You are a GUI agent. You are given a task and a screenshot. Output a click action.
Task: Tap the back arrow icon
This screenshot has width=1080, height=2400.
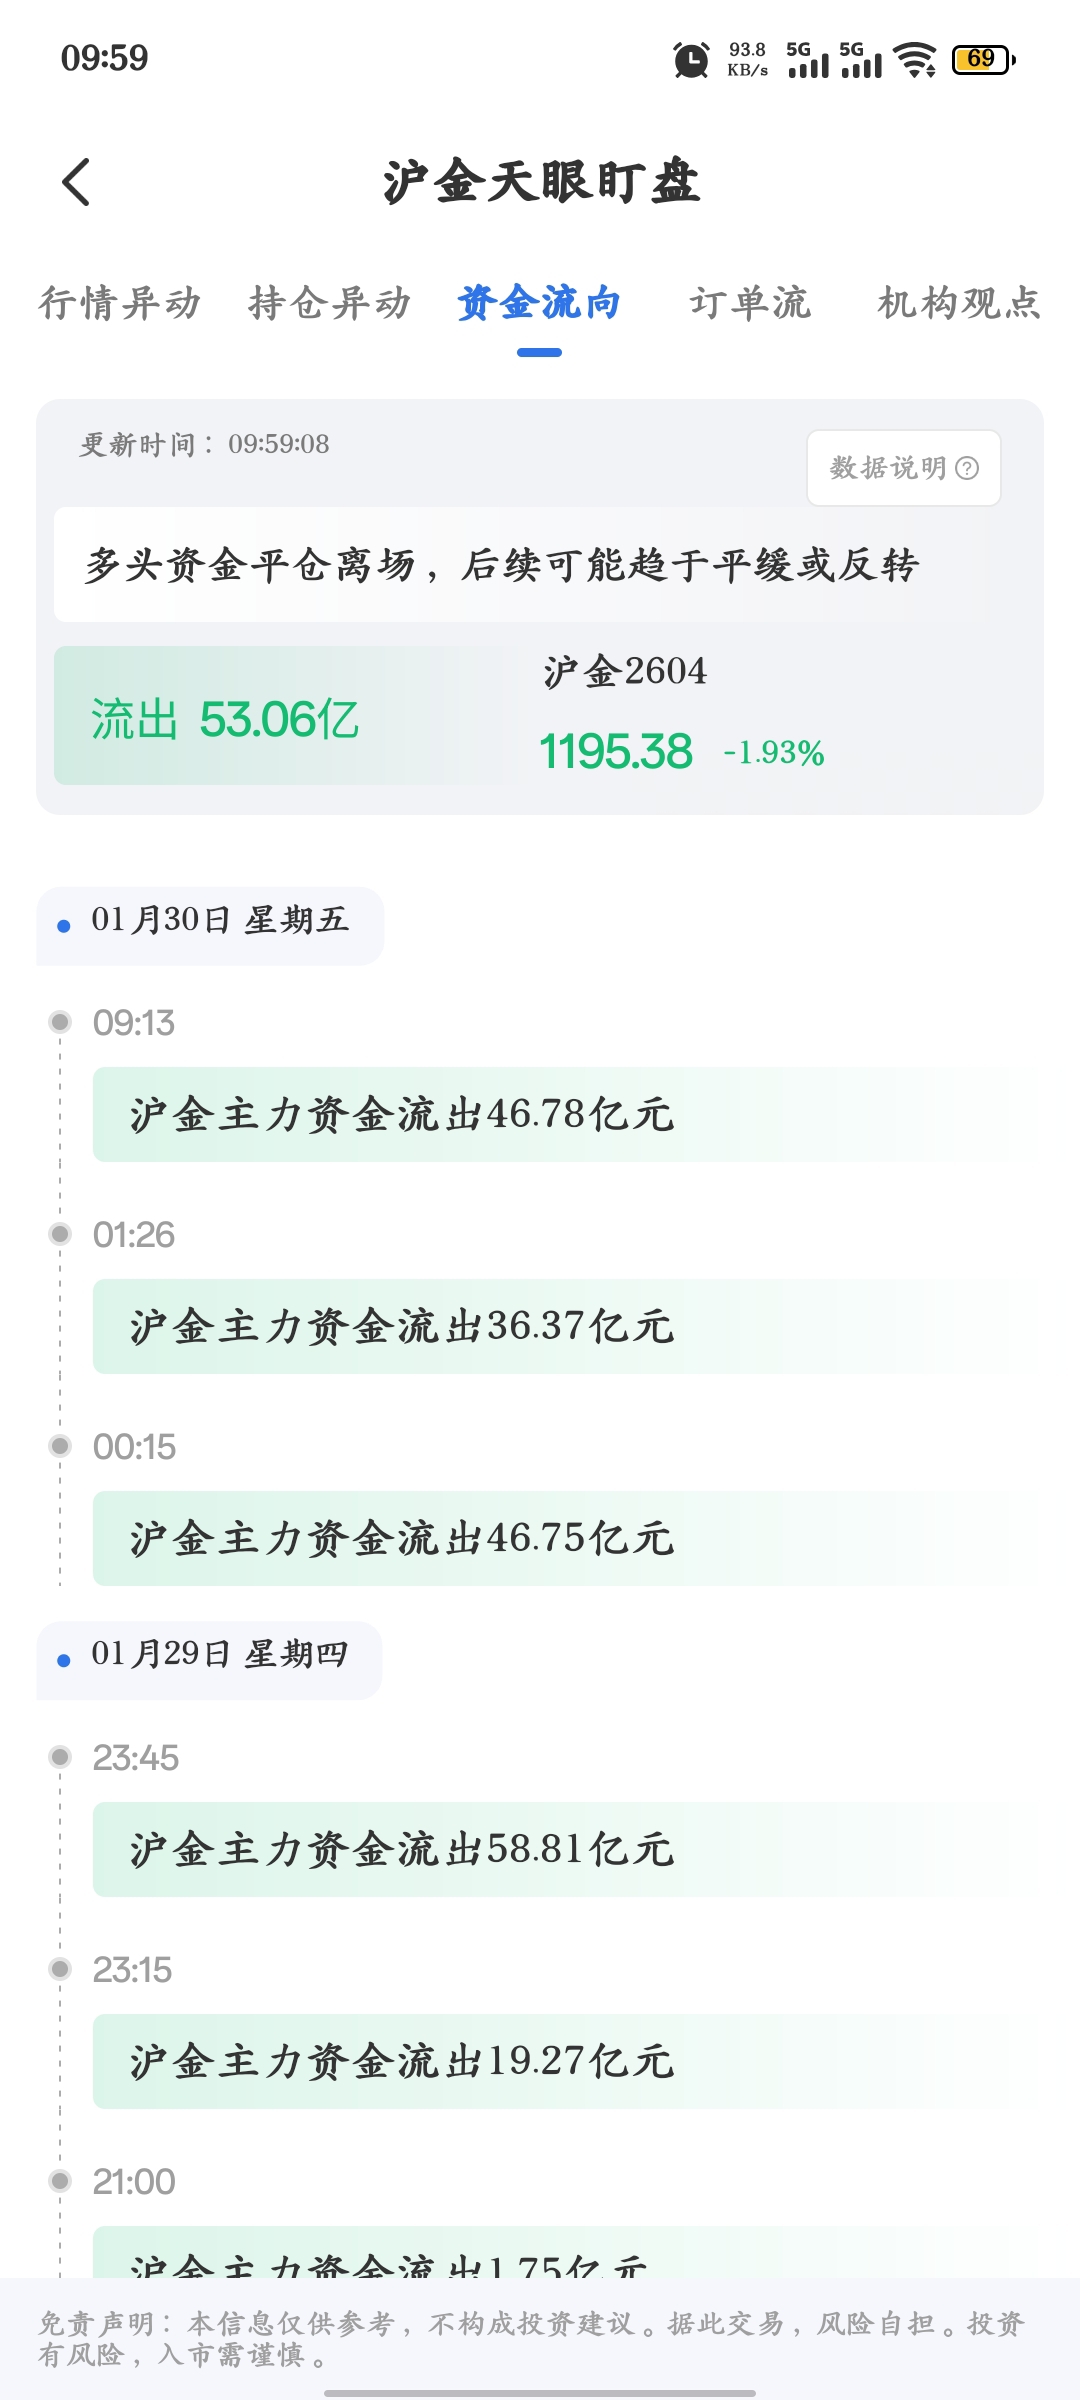pos(76,182)
